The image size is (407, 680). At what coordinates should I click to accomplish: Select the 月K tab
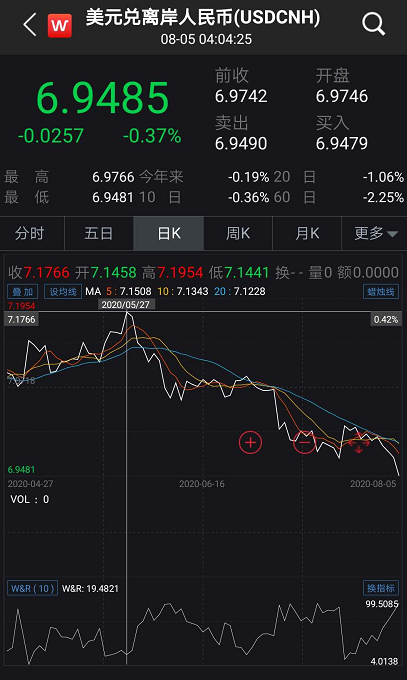coord(307,234)
